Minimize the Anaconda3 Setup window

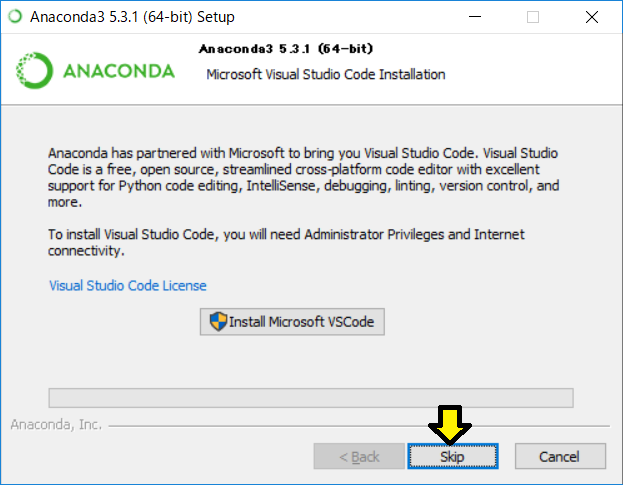[475, 17]
